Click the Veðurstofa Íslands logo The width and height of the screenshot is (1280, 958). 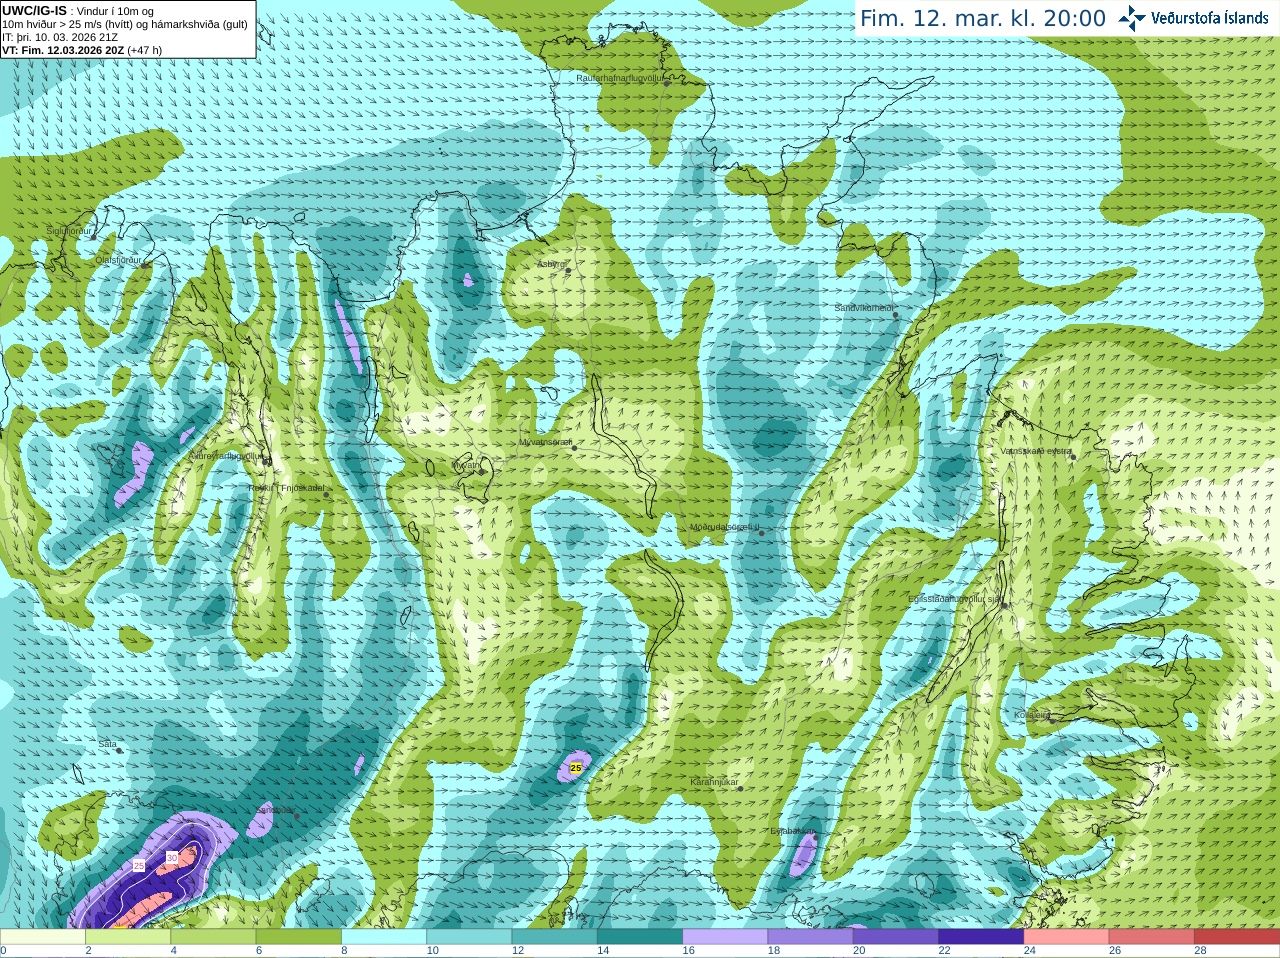click(x=1193, y=18)
